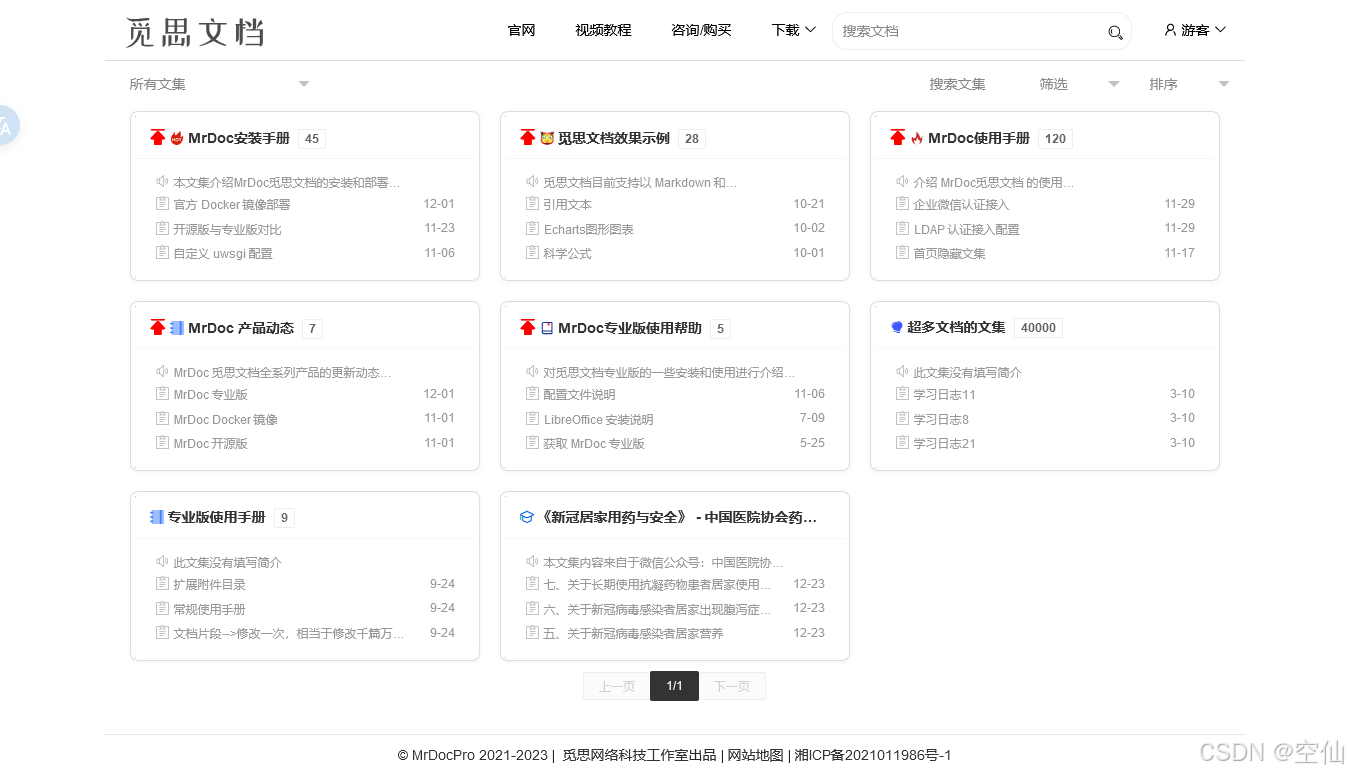Click the speaker icon in MrDoc使用手册 card
Image resolution: width=1349 pixels, height=774 pixels.
pyautogui.click(x=901, y=181)
